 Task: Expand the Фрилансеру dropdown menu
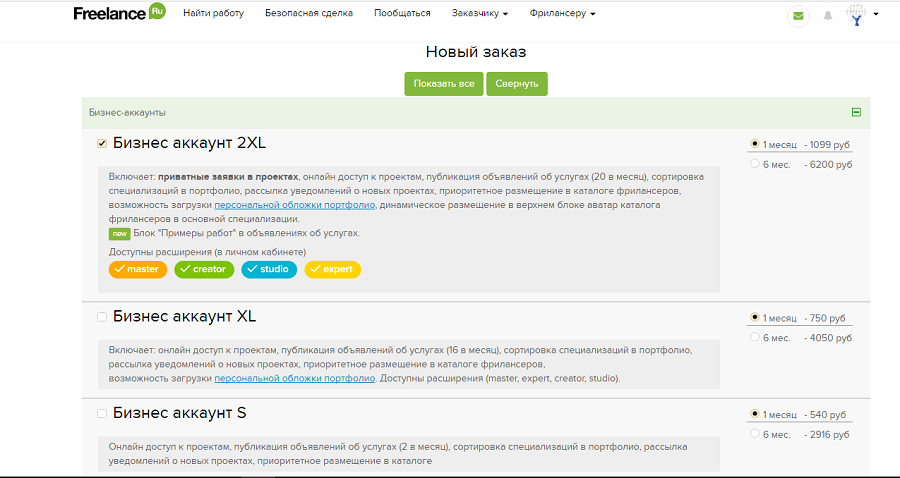[x=562, y=14]
